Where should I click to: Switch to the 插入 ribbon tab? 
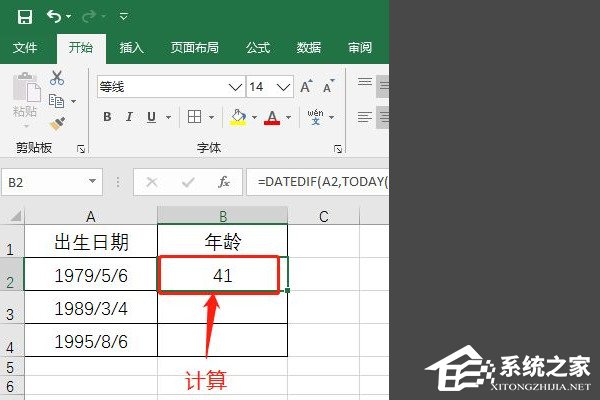point(131,48)
